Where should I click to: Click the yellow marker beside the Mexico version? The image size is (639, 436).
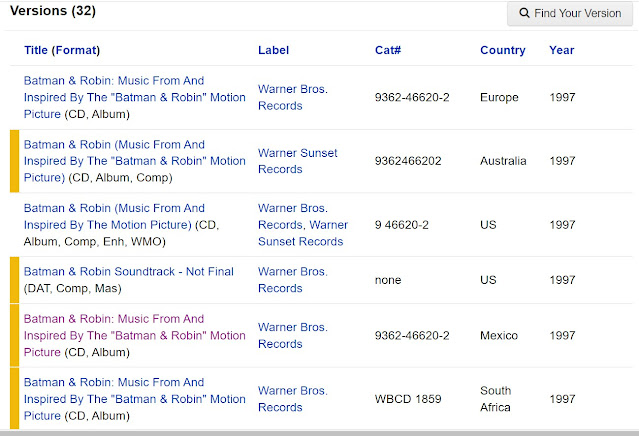coord(14,335)
